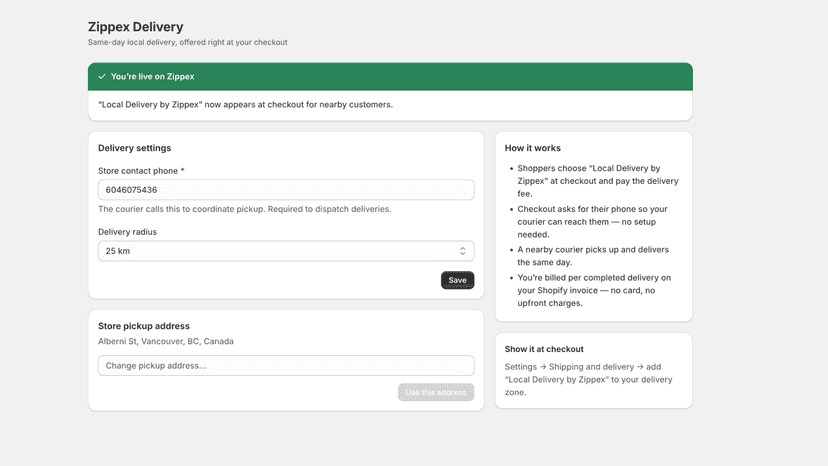Click the courier calls helper text

244,209
